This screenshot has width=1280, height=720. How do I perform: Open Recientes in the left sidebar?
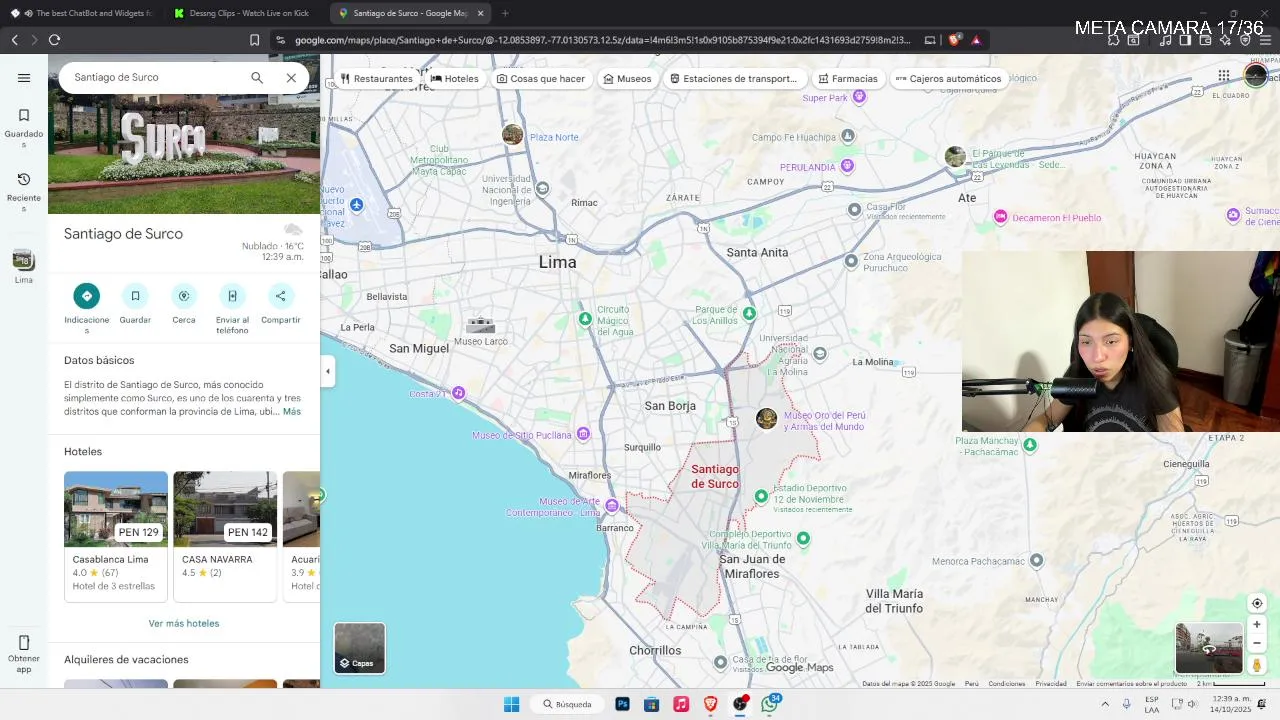[24, 192]
